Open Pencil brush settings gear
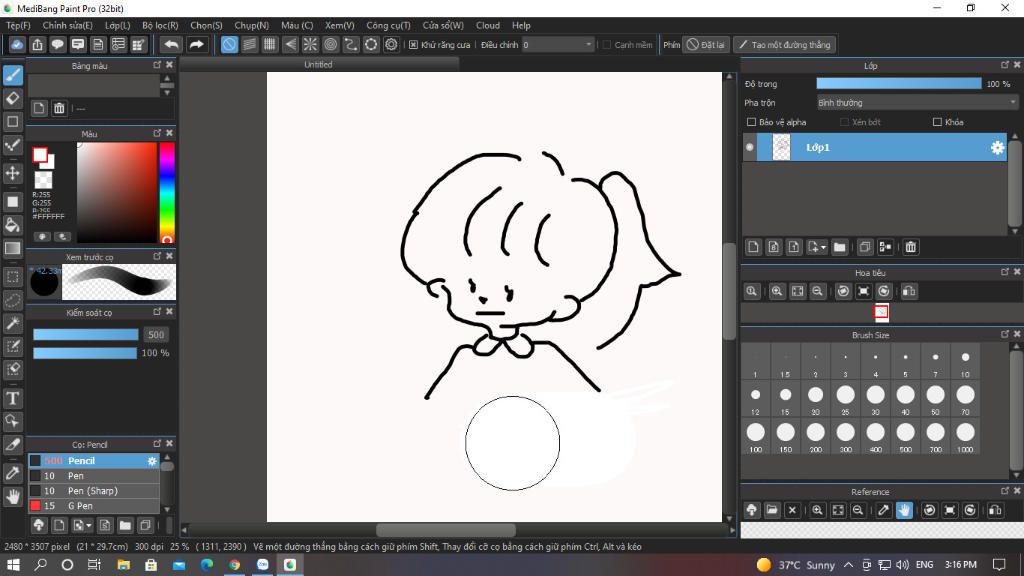The height and width of the screenshot is (576, 1024). (x=152, y=461)
